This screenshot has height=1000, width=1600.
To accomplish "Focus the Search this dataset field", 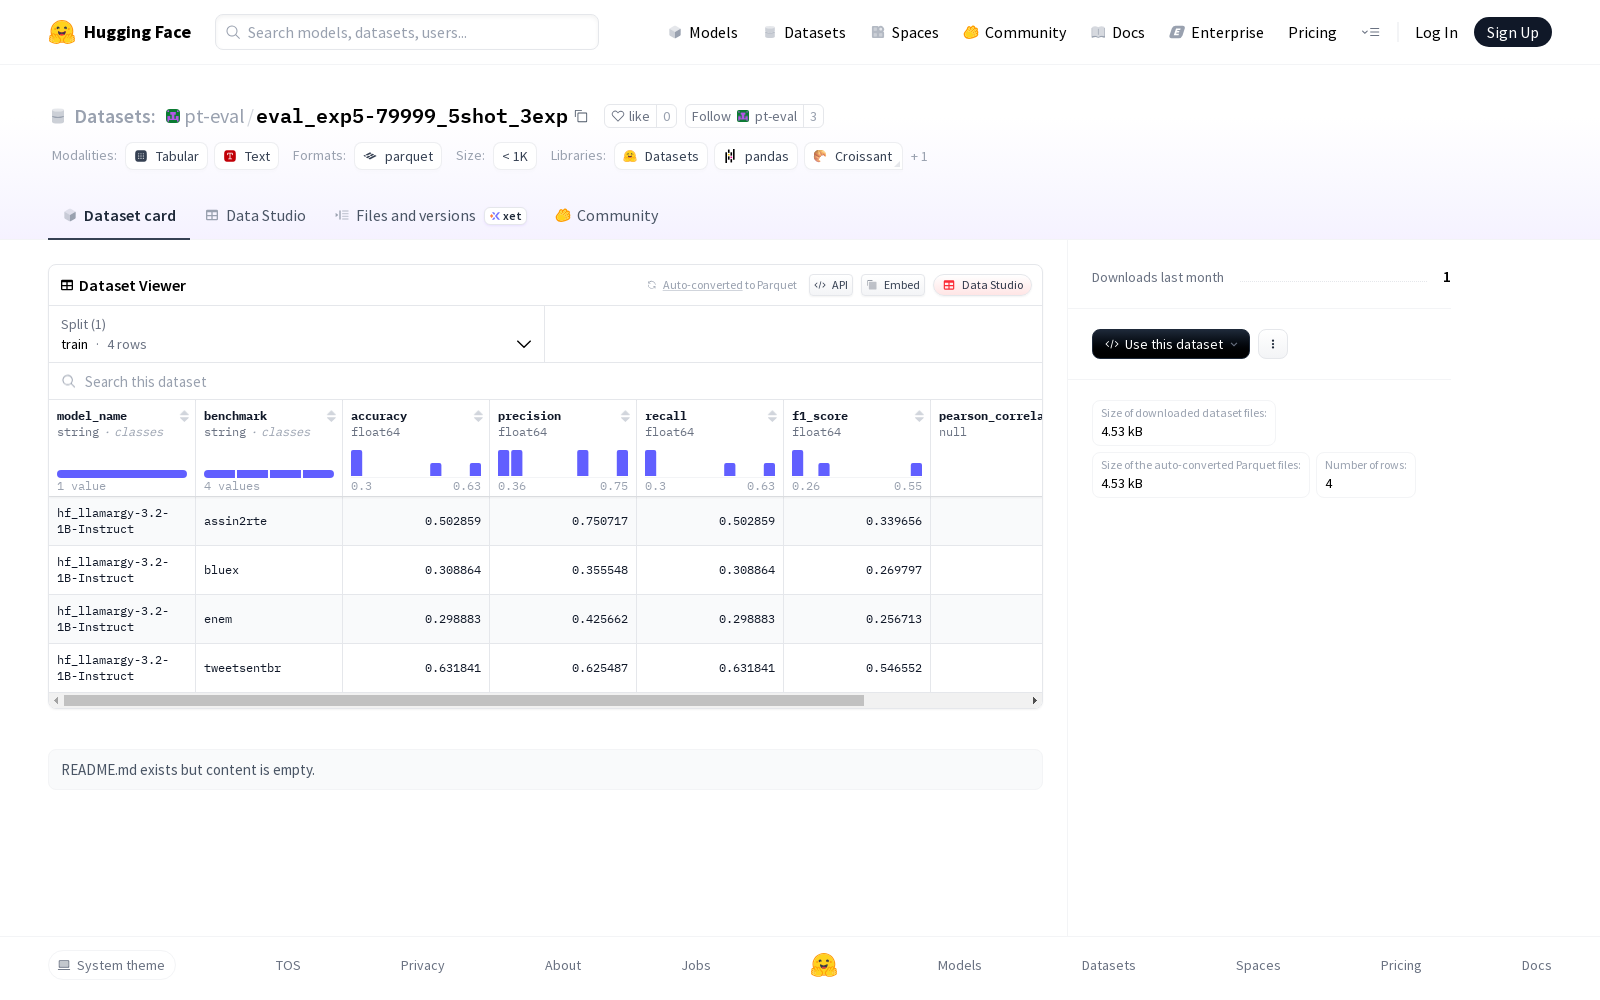I will pos(546,382).
